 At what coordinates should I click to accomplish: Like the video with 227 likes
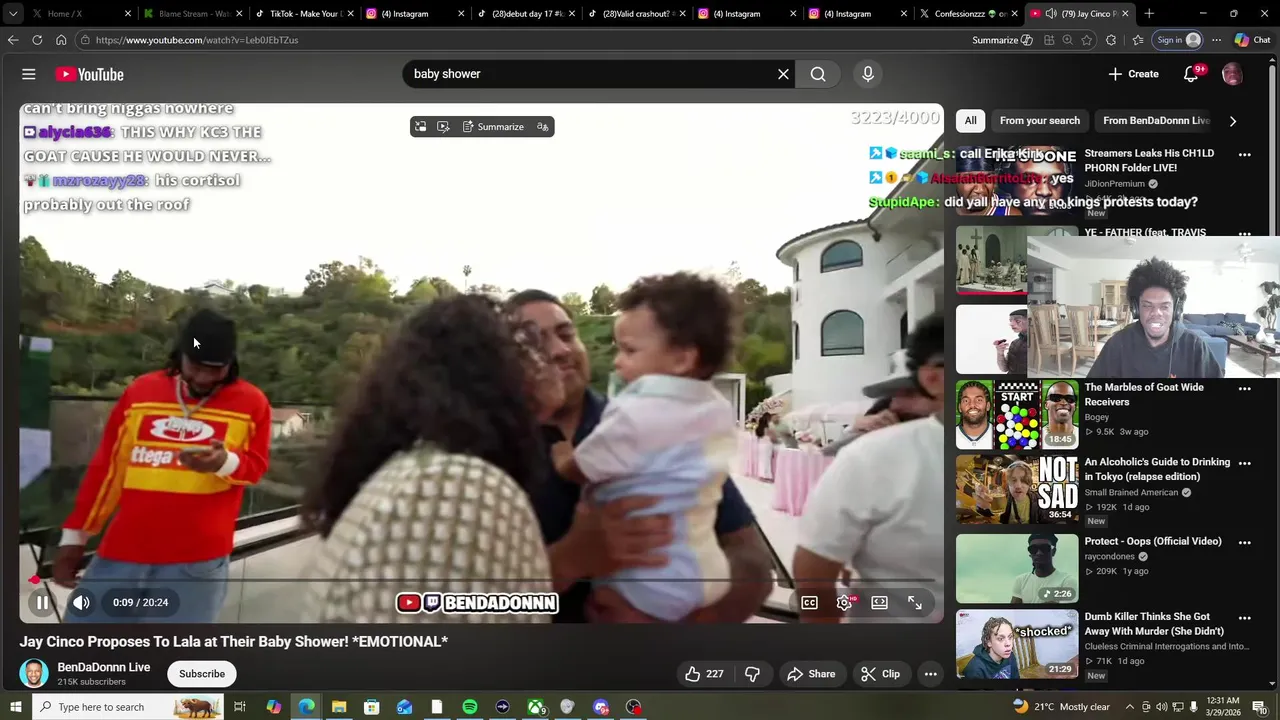point(704,674)
